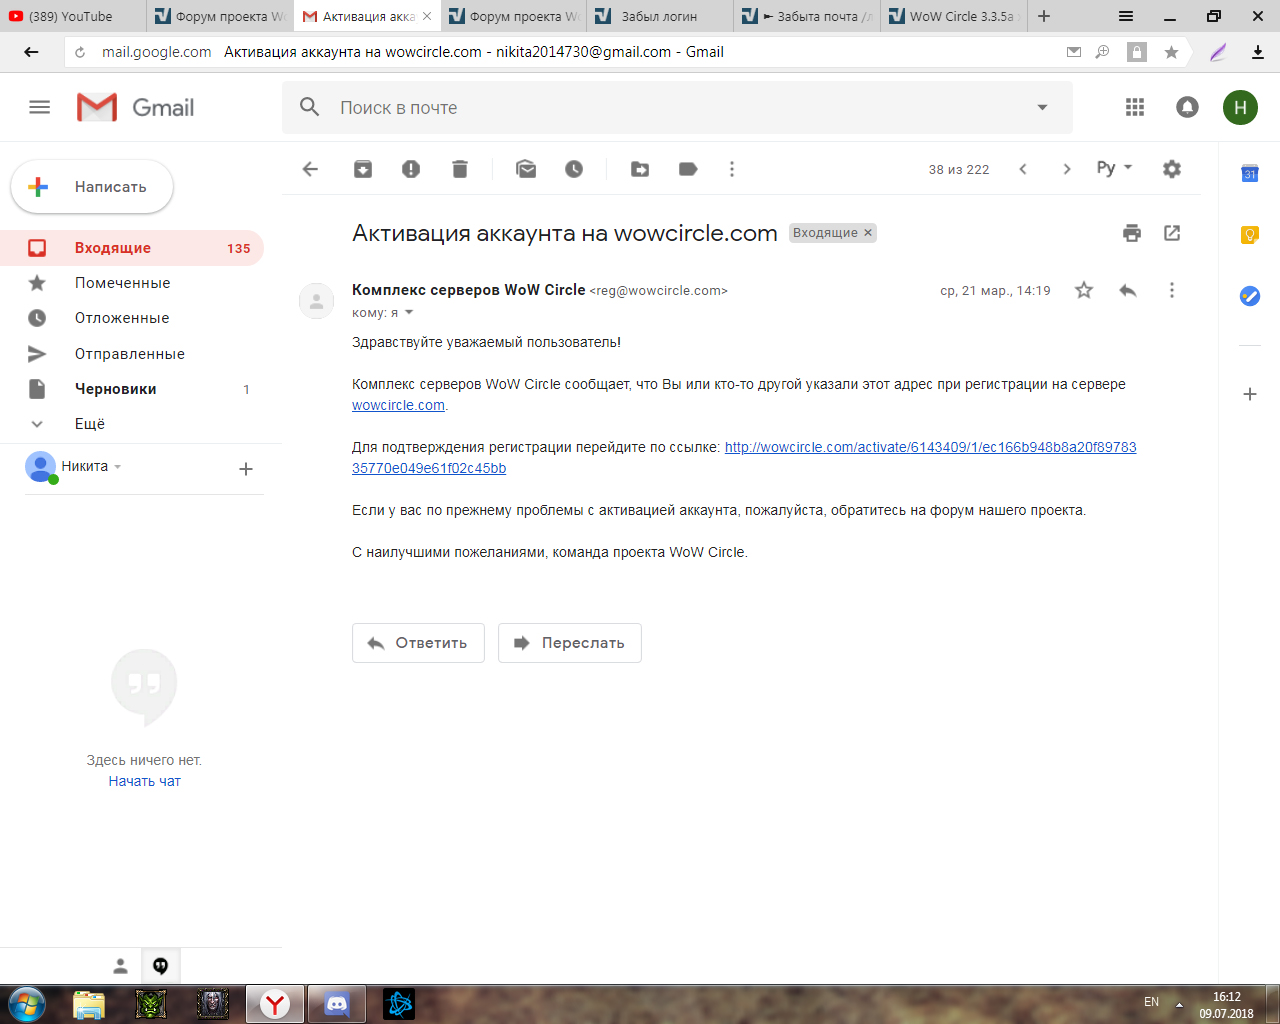The width and height of the screenshot is (1280, 1024).
Task: Open the search options dropdown arrow
Action: 1042,107
